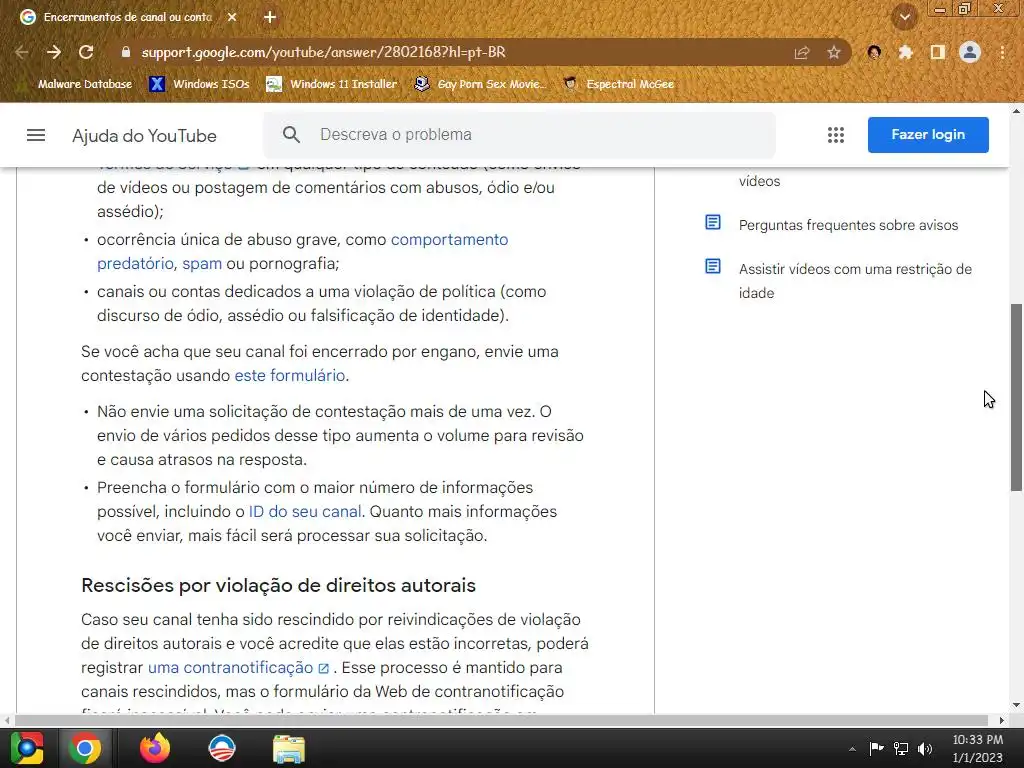Open Ajuda do YouTube home link
This screenshot has width=1024, height=768.
(x=144, y=136)
